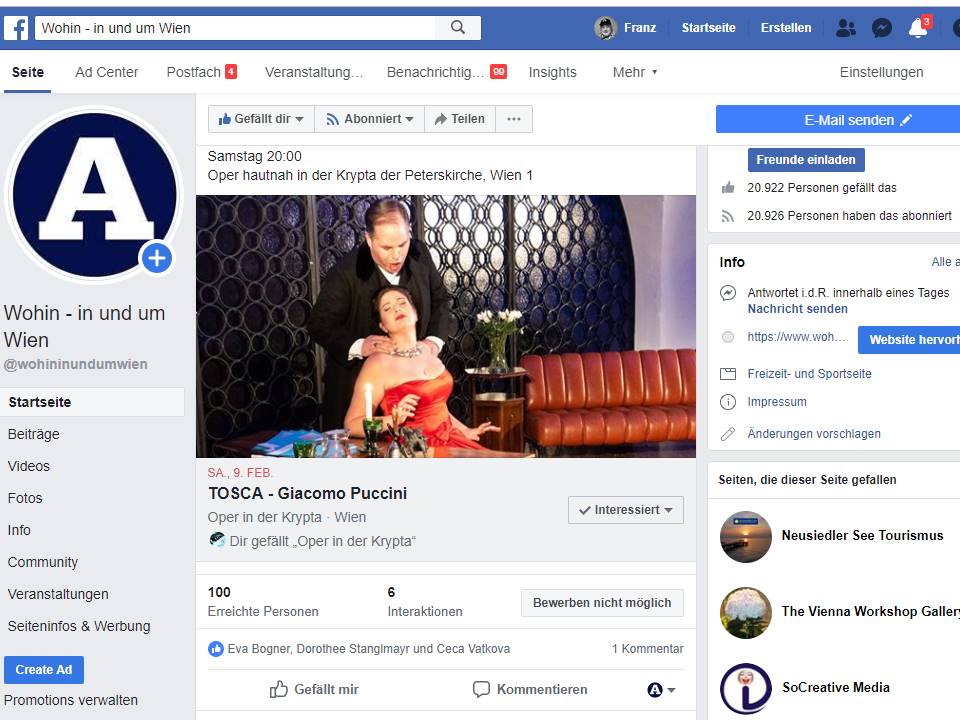Click Kommentieren on the post

530,690
